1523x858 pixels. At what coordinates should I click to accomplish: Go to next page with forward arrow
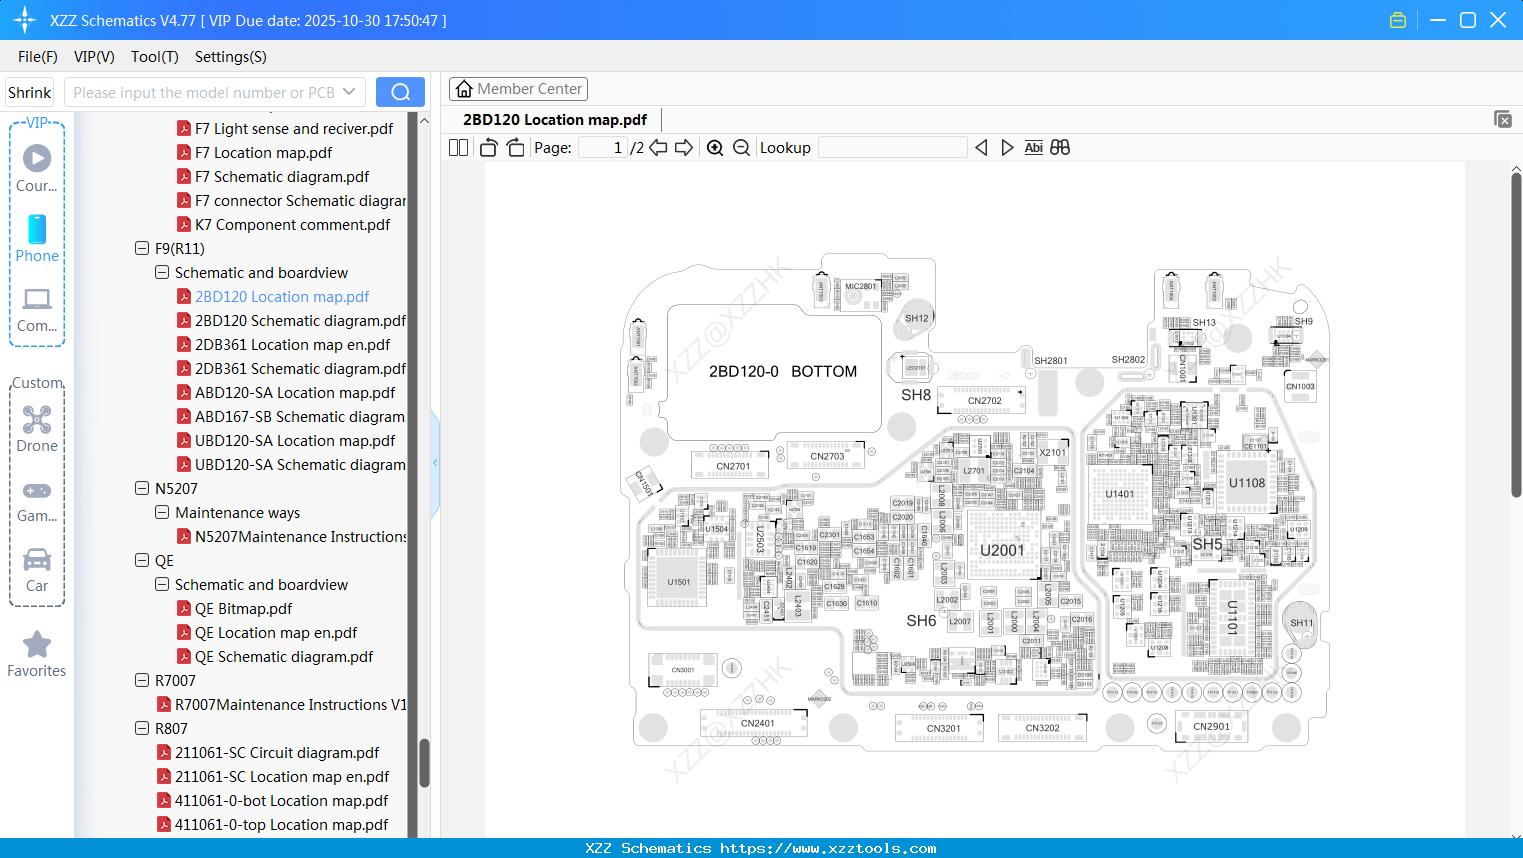tap(685, 147)
